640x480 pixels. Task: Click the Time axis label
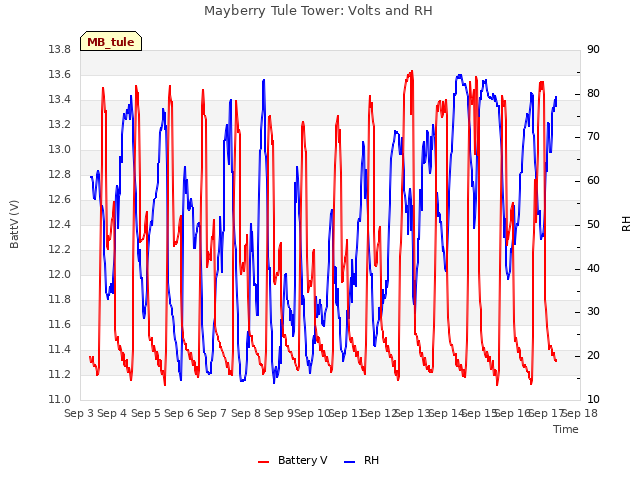tap(566, 429)
